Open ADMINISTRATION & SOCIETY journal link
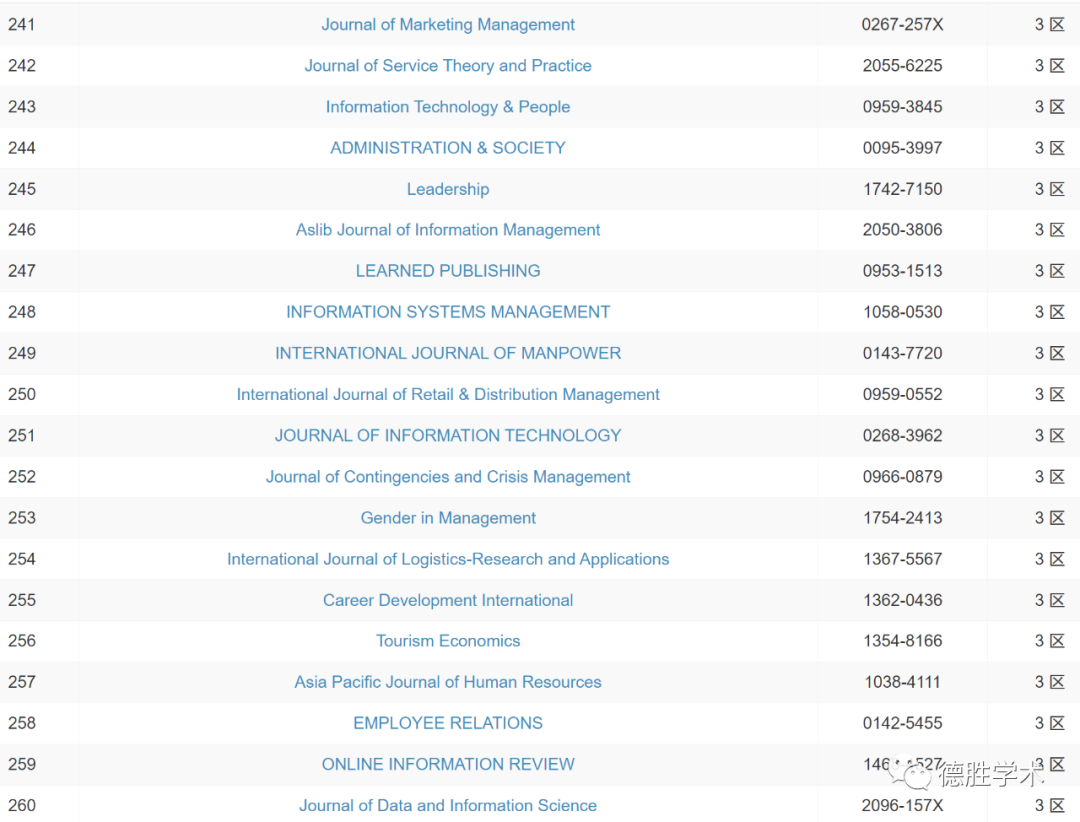This screenshot has height=822, width=1080. [x=448, y=148]
